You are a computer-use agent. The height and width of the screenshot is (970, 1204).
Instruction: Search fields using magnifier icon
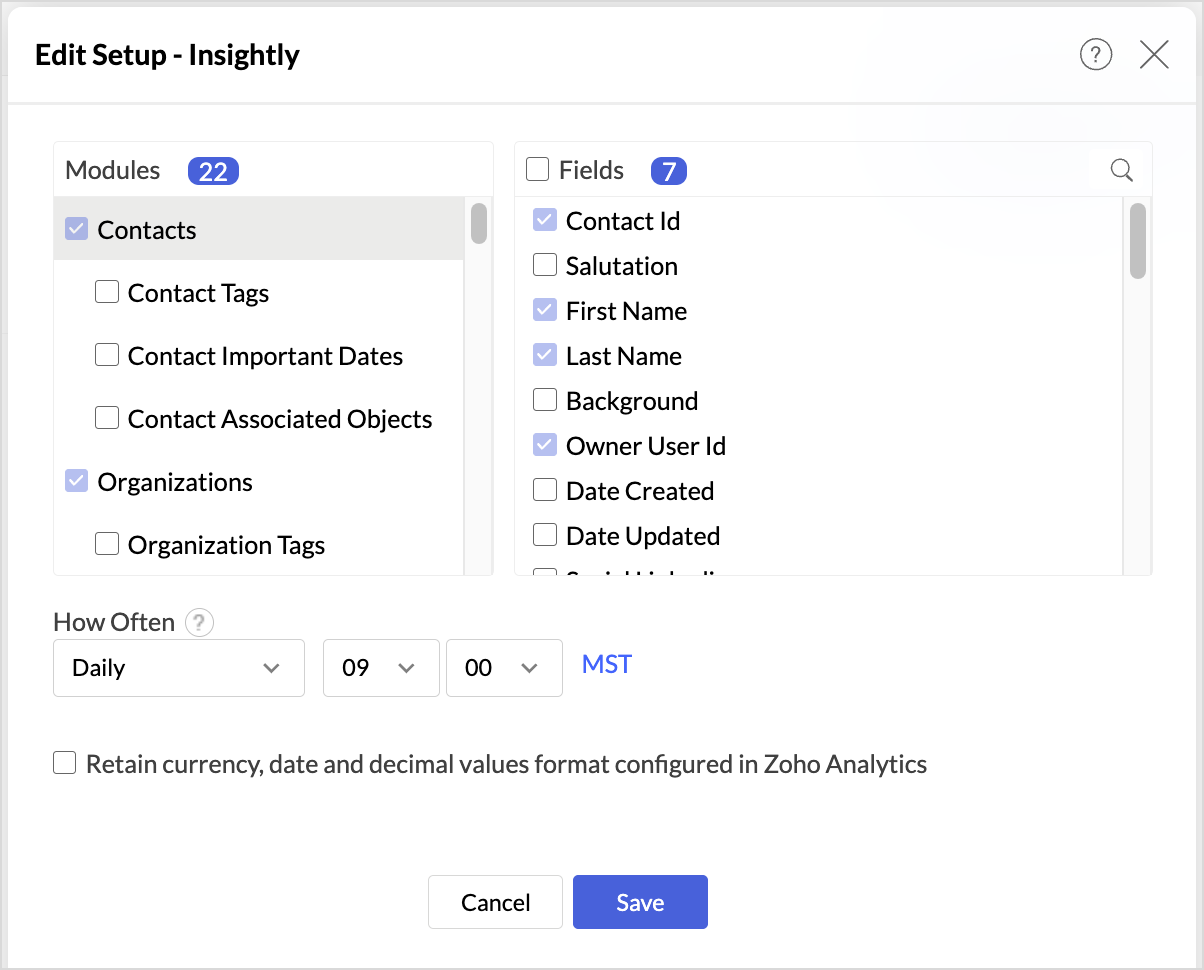(1122, 171)
